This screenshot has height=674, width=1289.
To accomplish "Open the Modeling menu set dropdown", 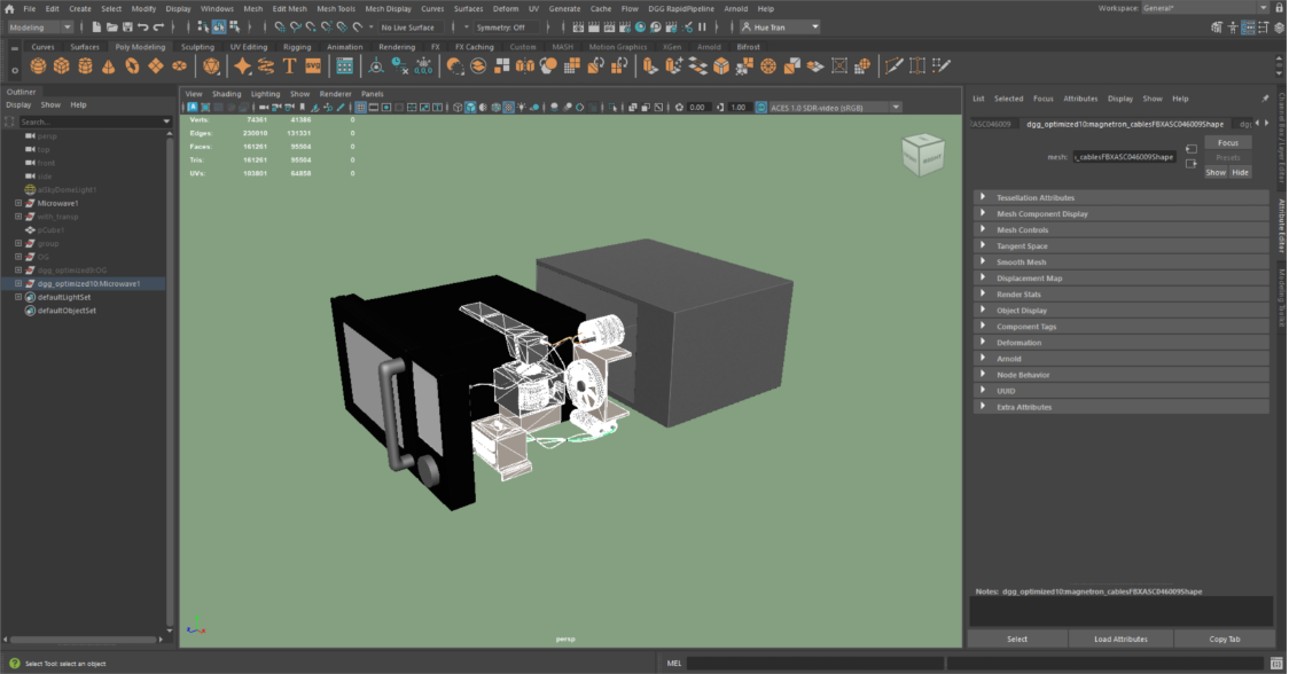I will click(40, 27).
